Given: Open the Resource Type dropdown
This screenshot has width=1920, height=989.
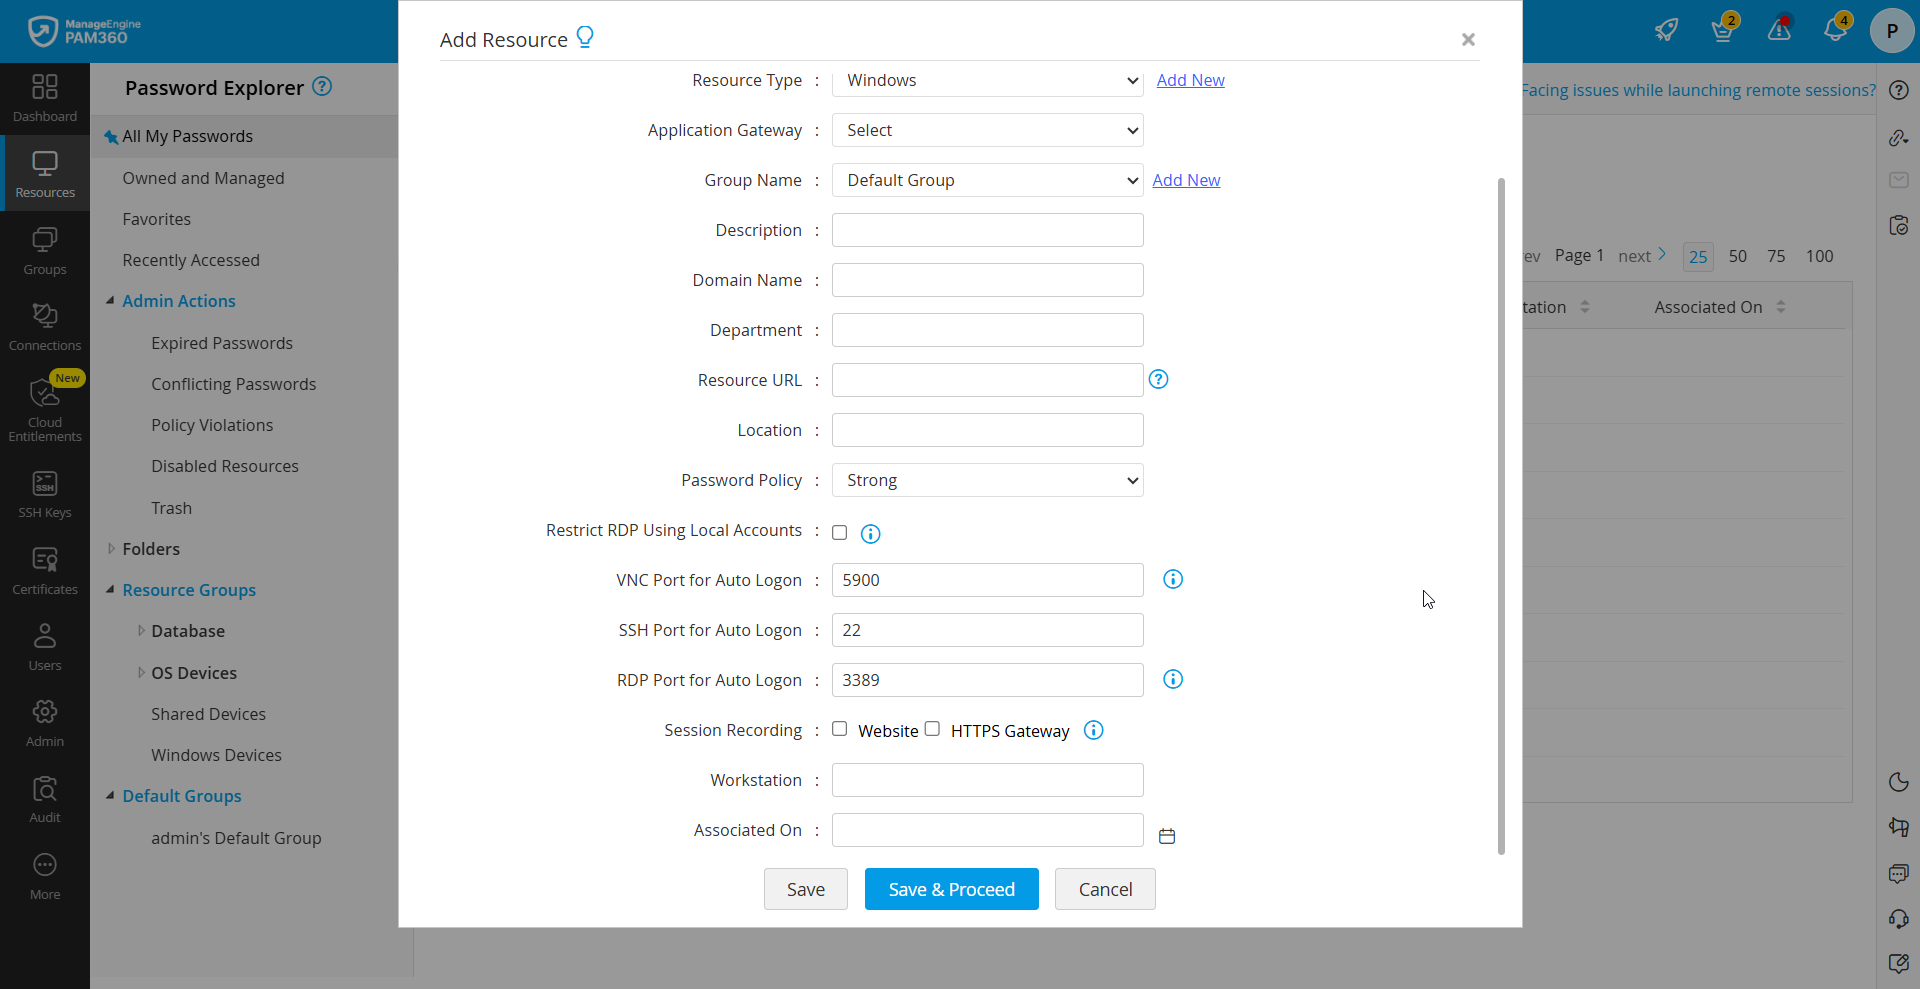Looking at the screenshot, I should coord(986,80).
